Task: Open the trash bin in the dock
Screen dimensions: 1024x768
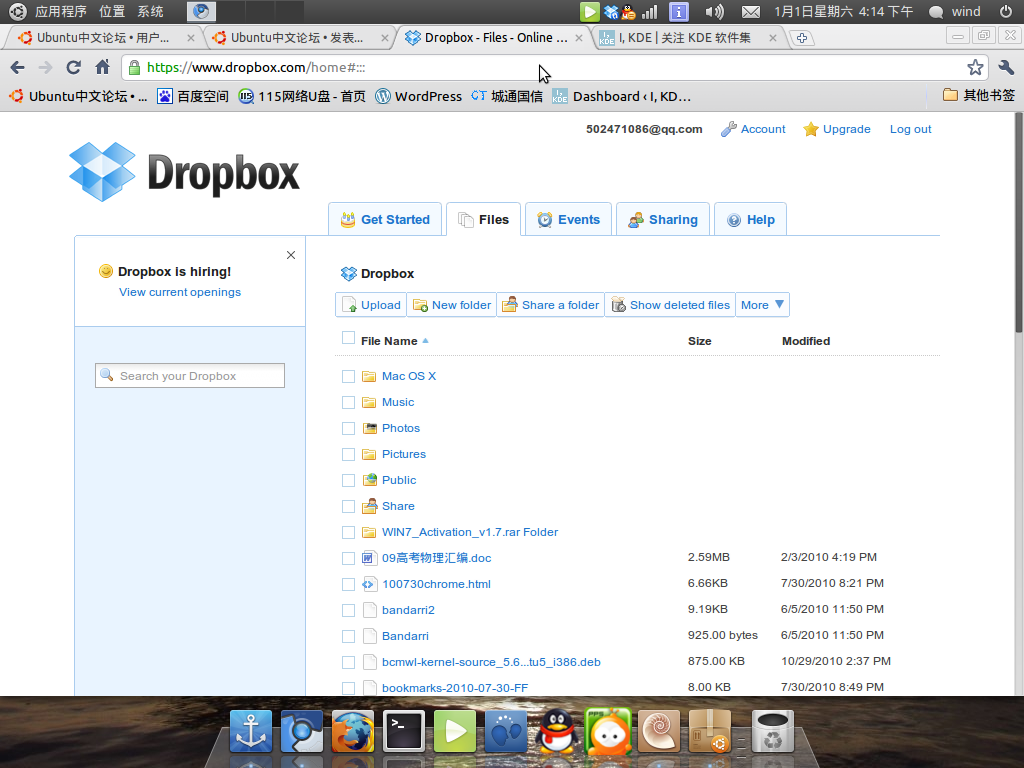Action: coord(773,731)
